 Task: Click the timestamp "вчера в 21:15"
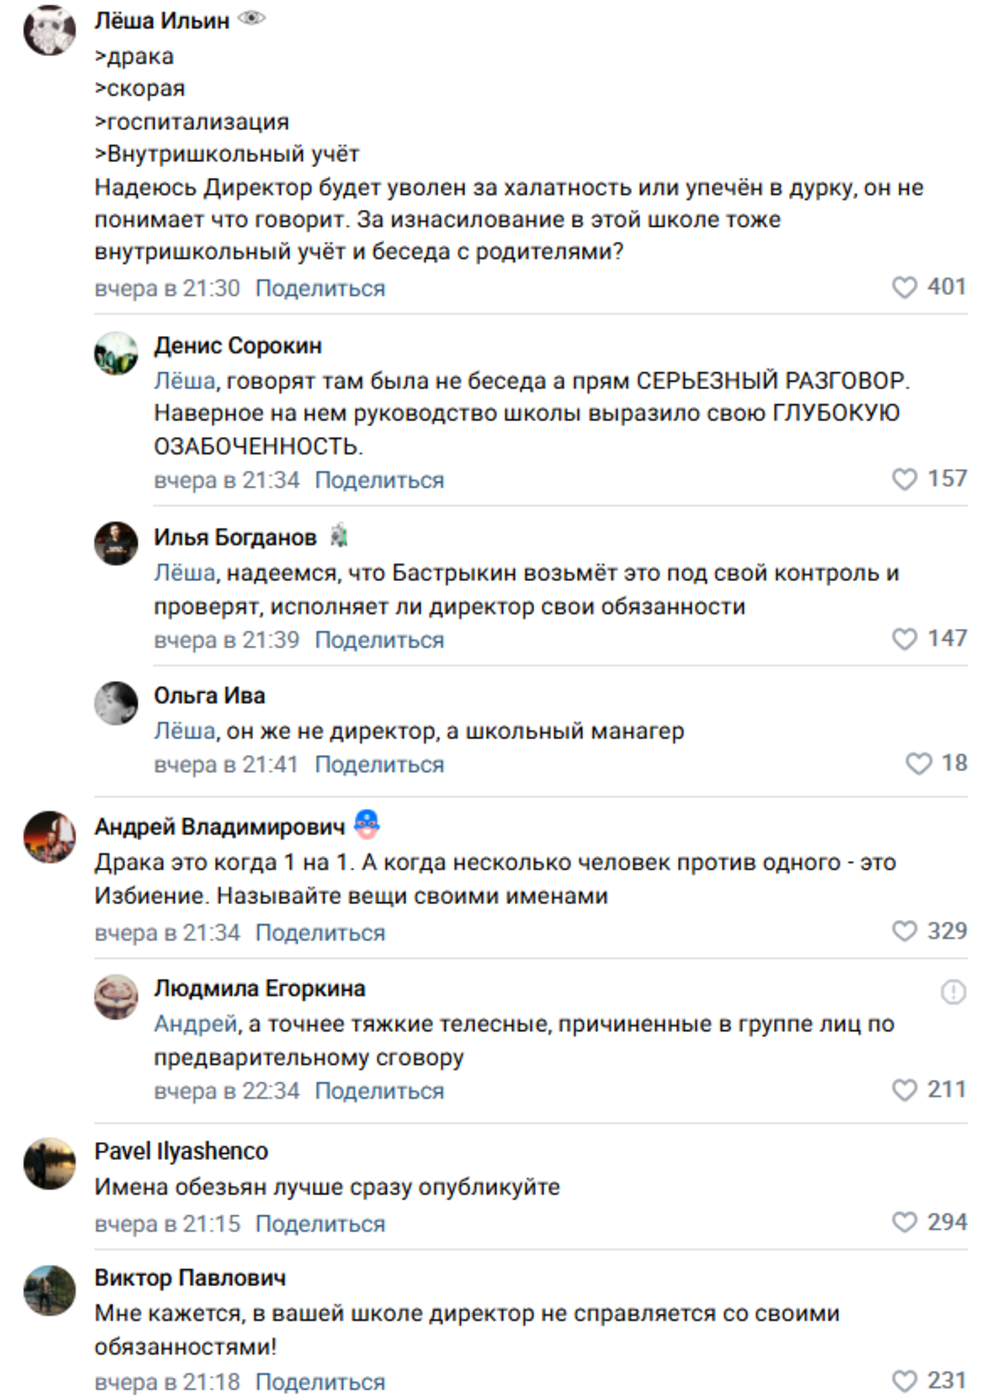click(x=167, y=1224)
